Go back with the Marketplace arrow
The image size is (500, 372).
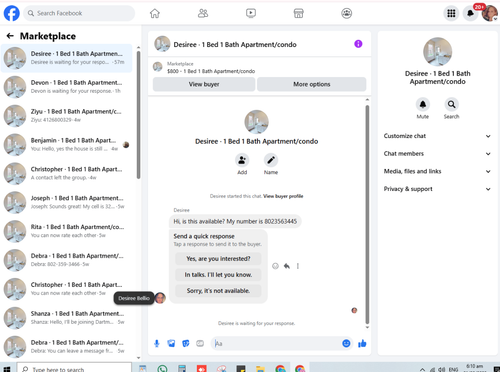tap(10, 36)
